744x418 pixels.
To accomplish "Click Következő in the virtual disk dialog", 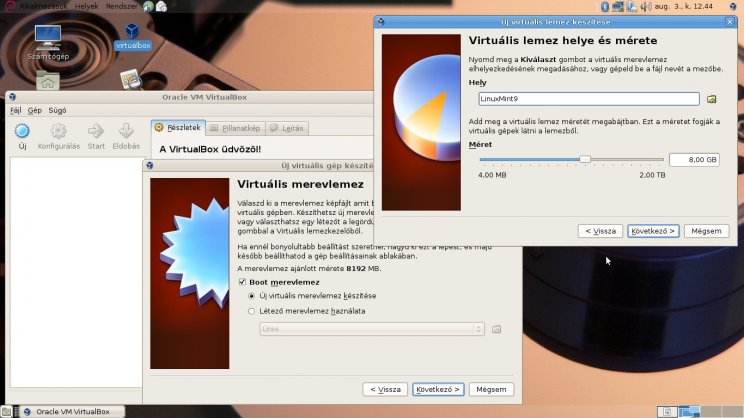I will pos(653,231).
